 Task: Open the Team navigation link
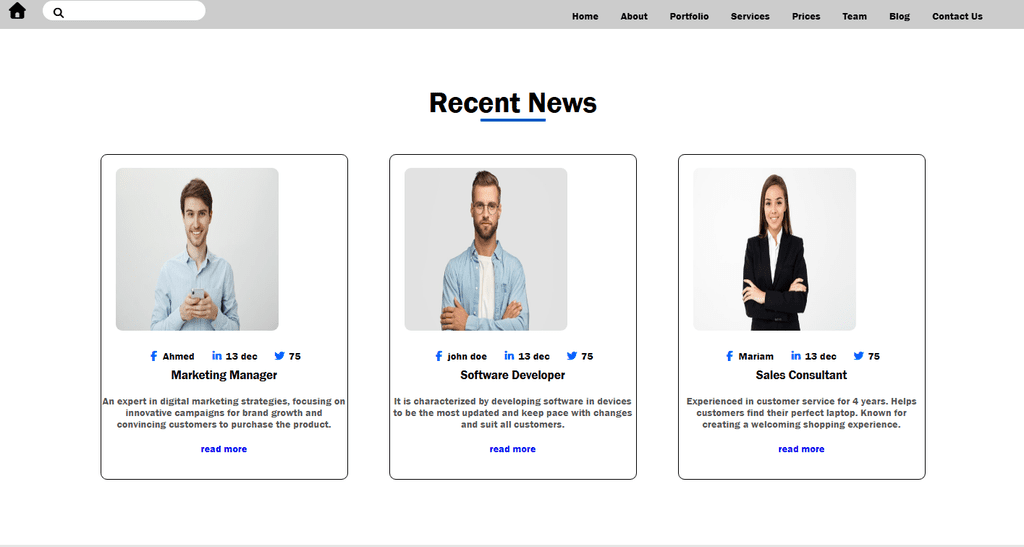coord(854,16)
